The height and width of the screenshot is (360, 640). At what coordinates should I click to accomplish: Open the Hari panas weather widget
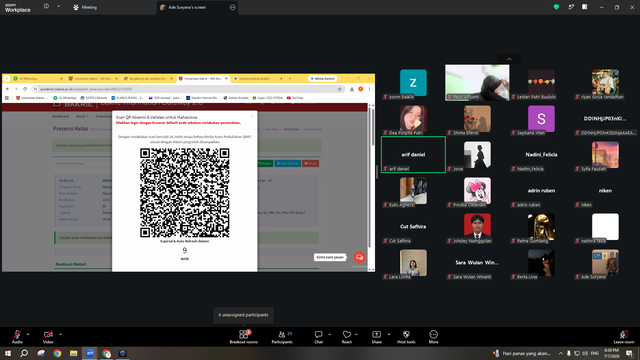522,353
